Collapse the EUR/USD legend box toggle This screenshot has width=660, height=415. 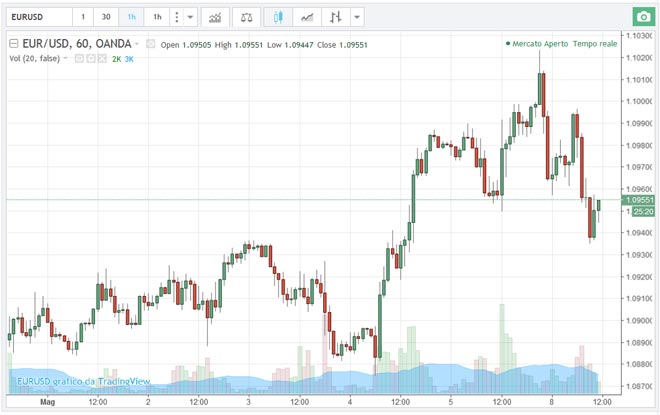(x=14, y=44)
